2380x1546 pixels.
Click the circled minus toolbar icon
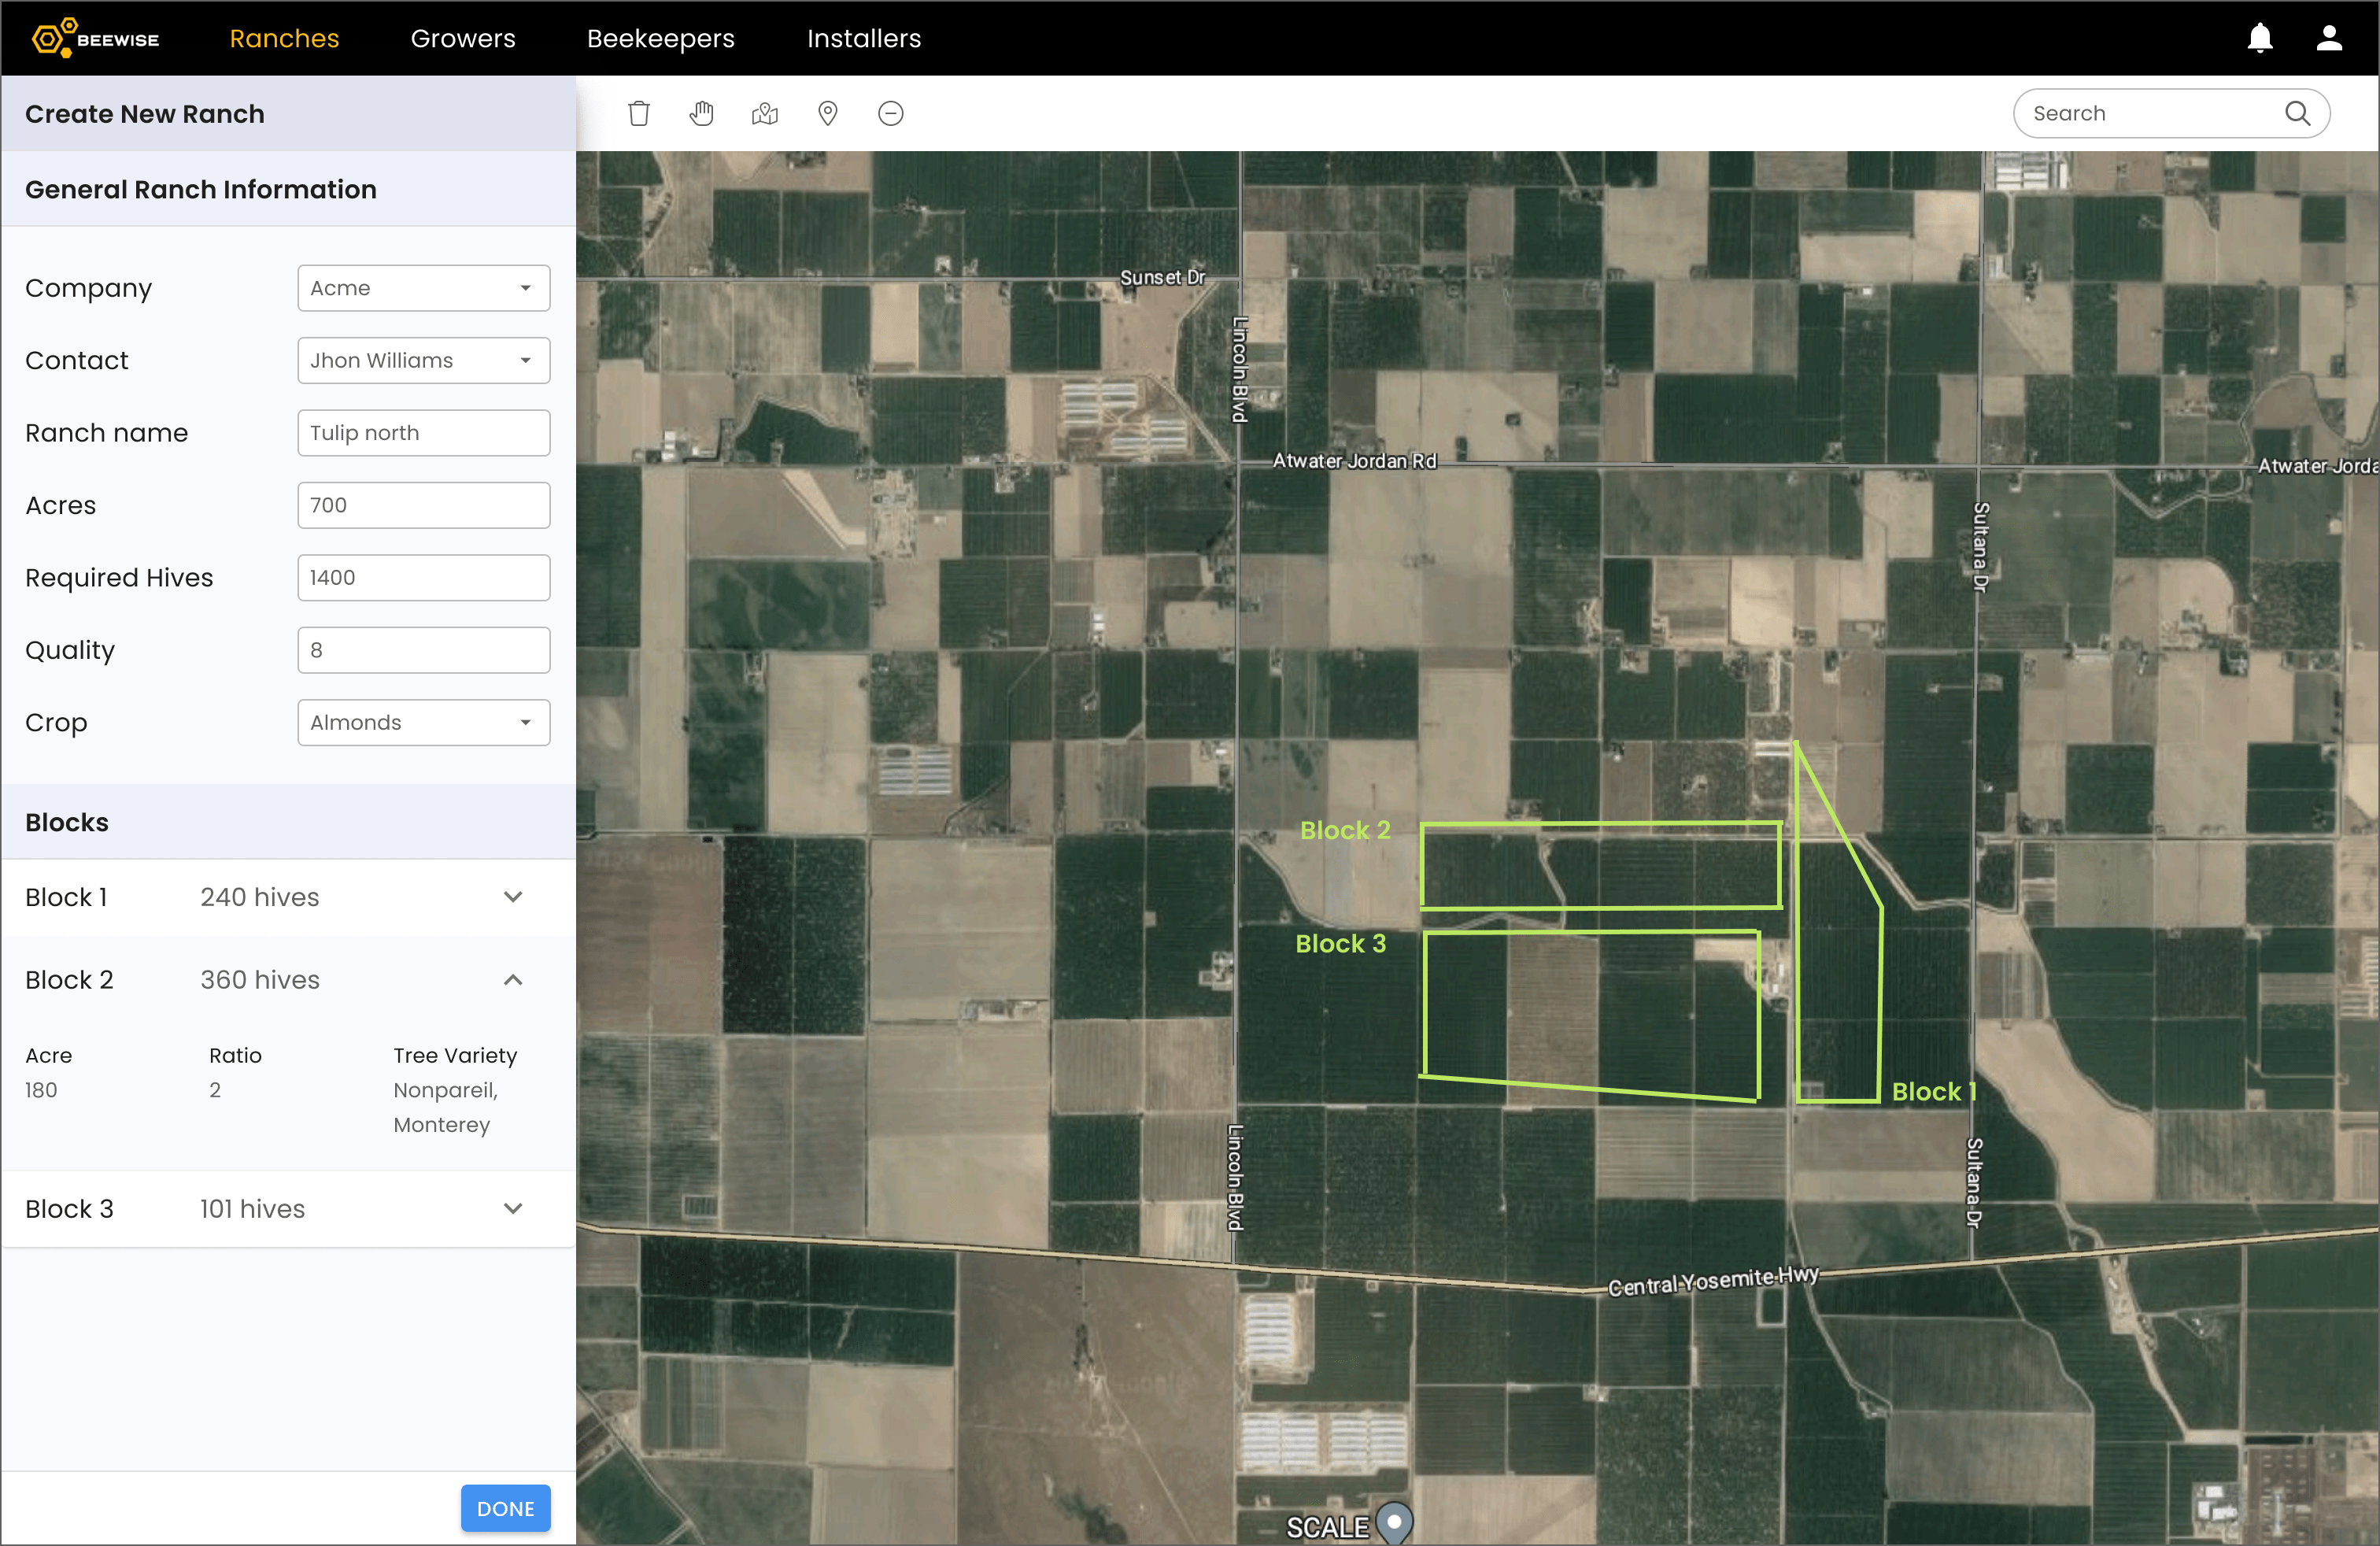pyautogui.click(x=891, y=113)
